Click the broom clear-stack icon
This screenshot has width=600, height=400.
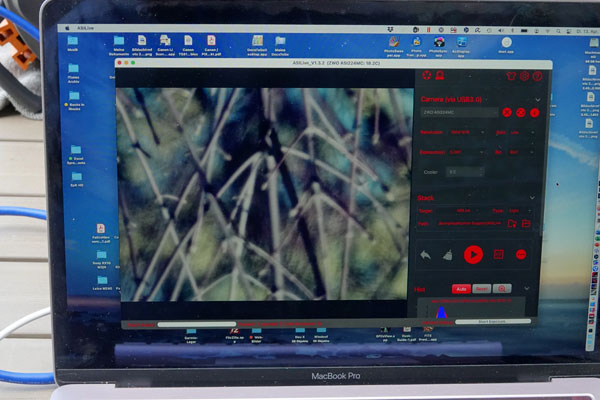pos(446,255)
